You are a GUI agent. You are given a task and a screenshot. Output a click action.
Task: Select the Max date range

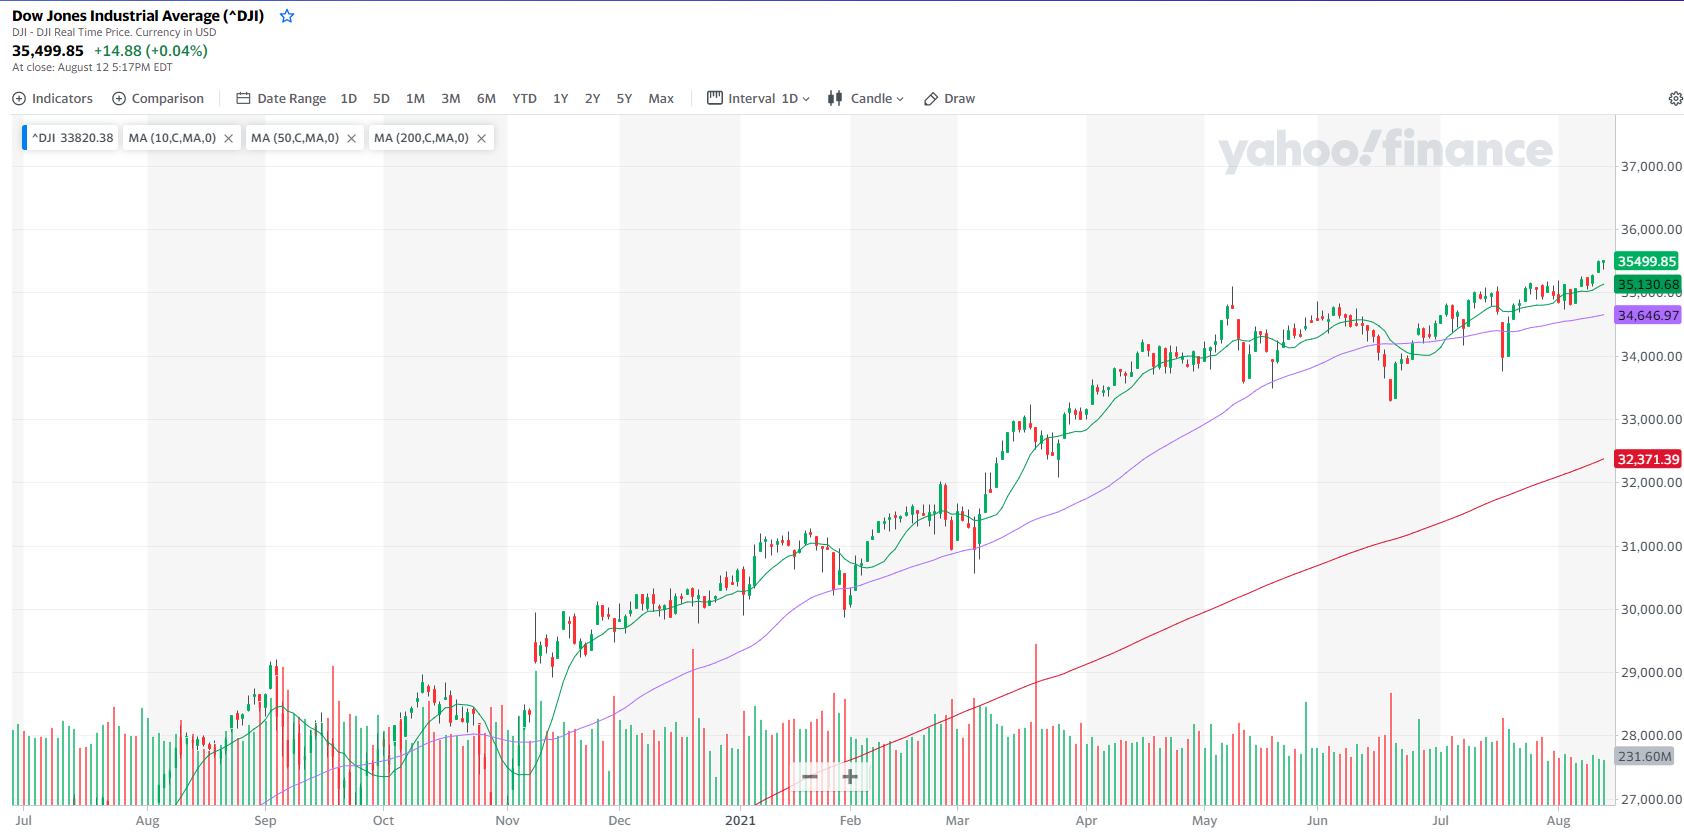pyautogui.click(x=661, y=98)
